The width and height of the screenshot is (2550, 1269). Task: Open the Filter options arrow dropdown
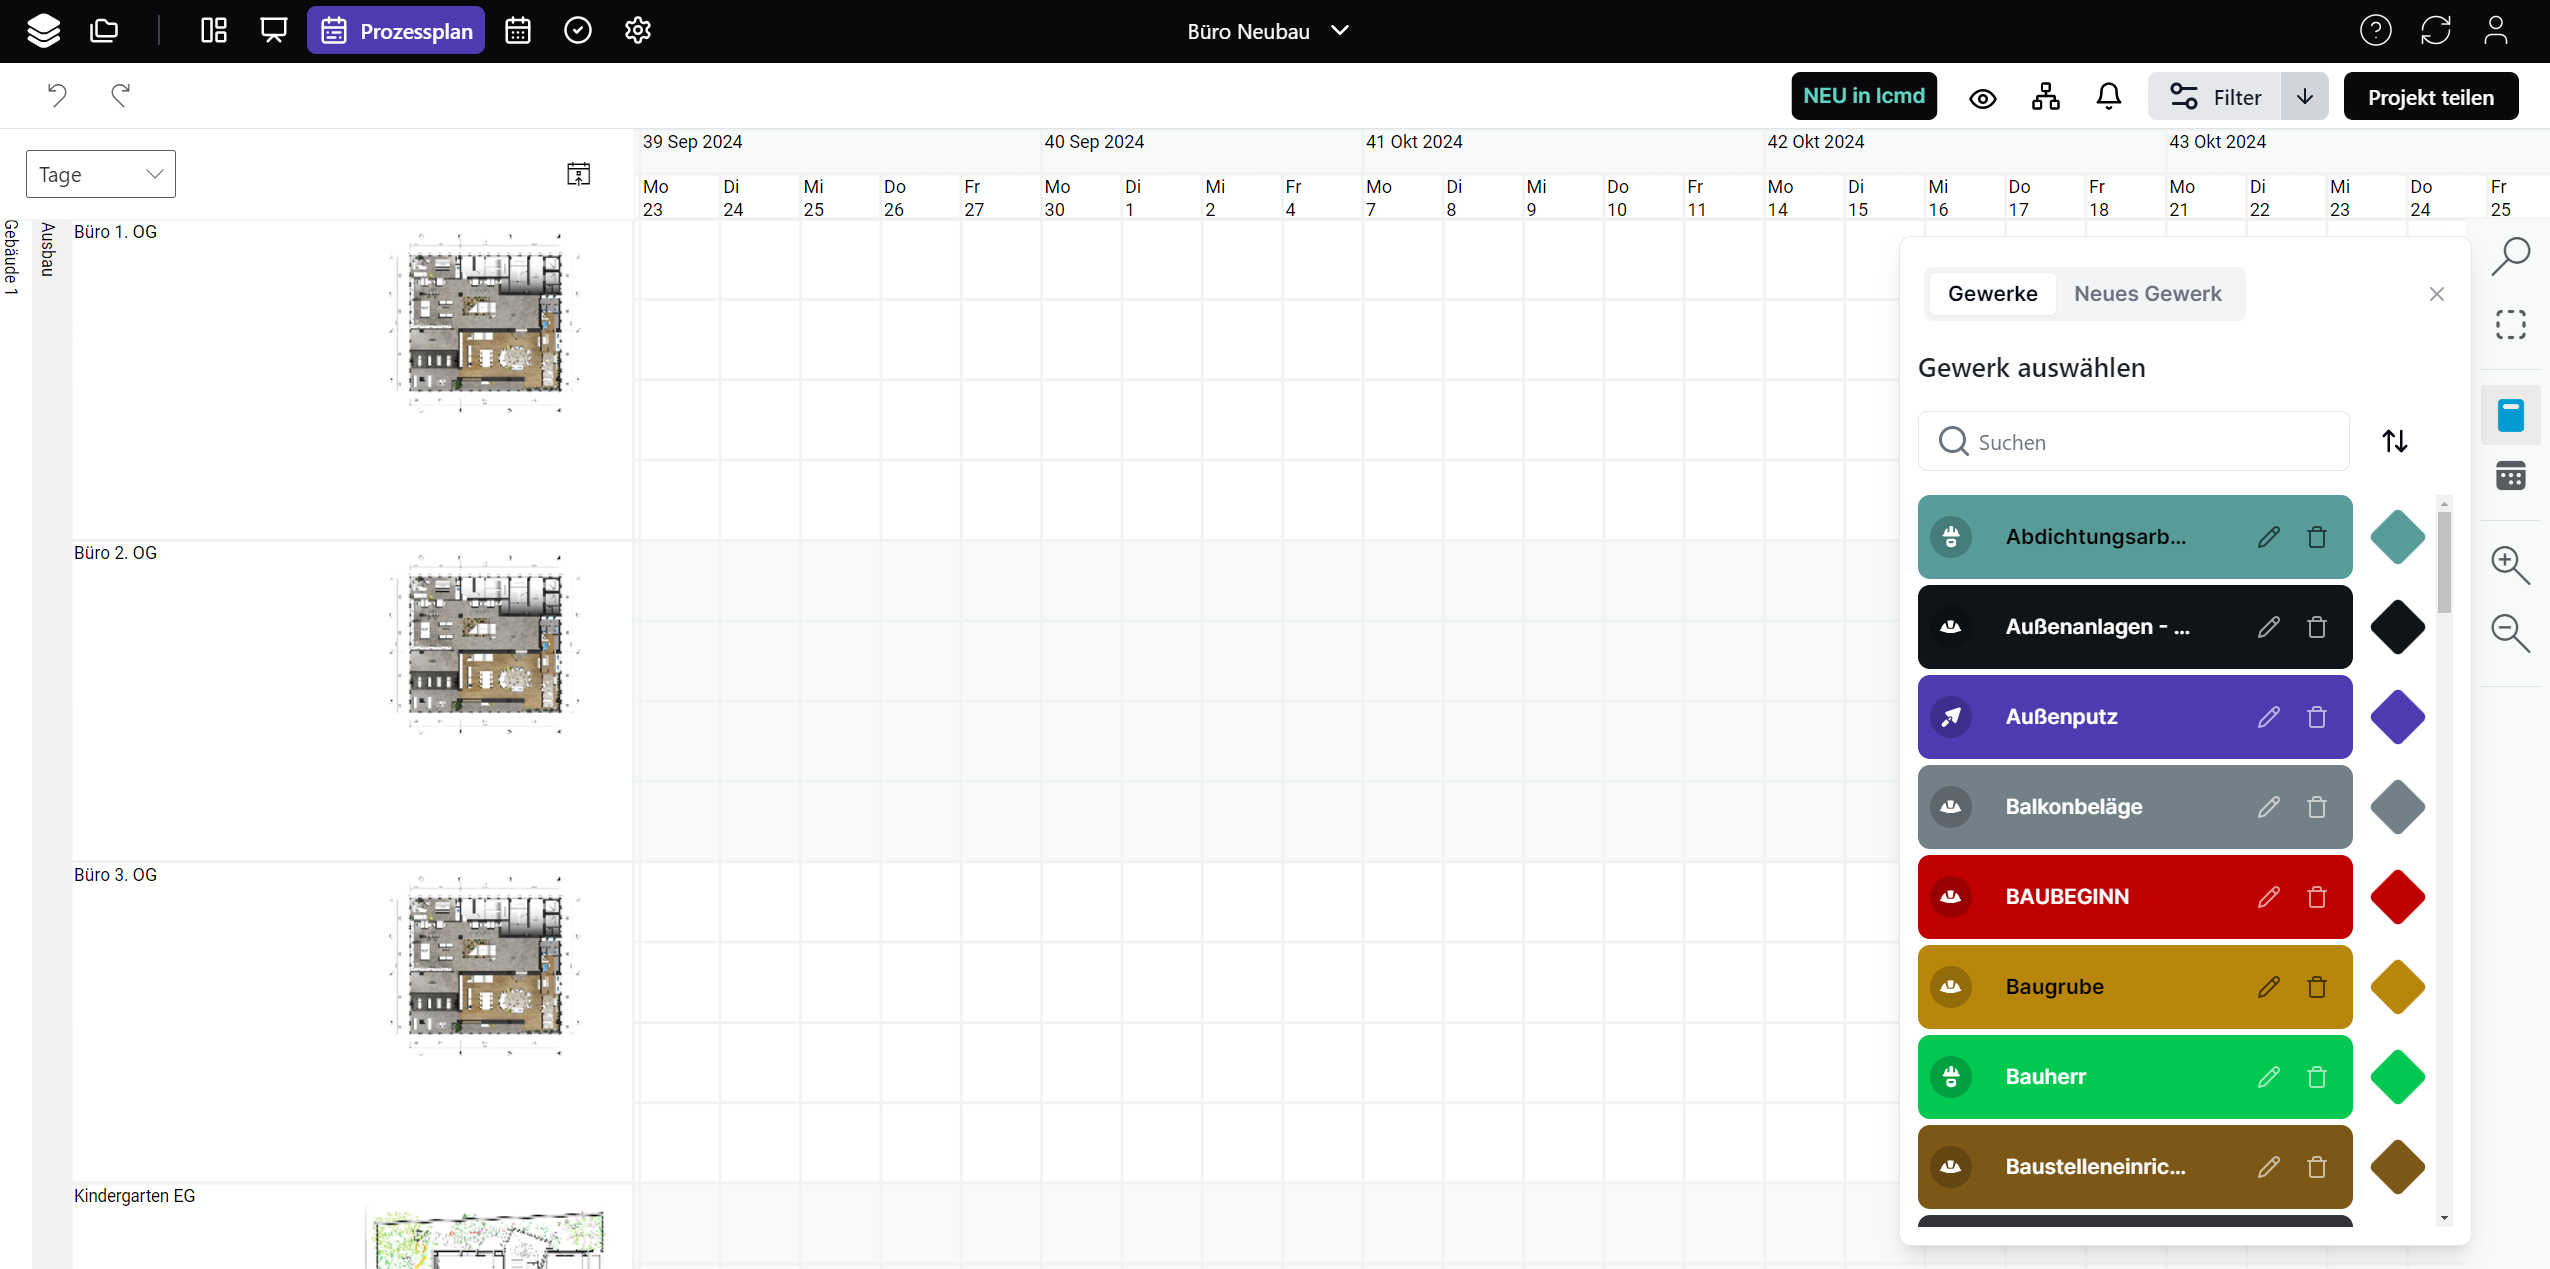coord(2305,97)
